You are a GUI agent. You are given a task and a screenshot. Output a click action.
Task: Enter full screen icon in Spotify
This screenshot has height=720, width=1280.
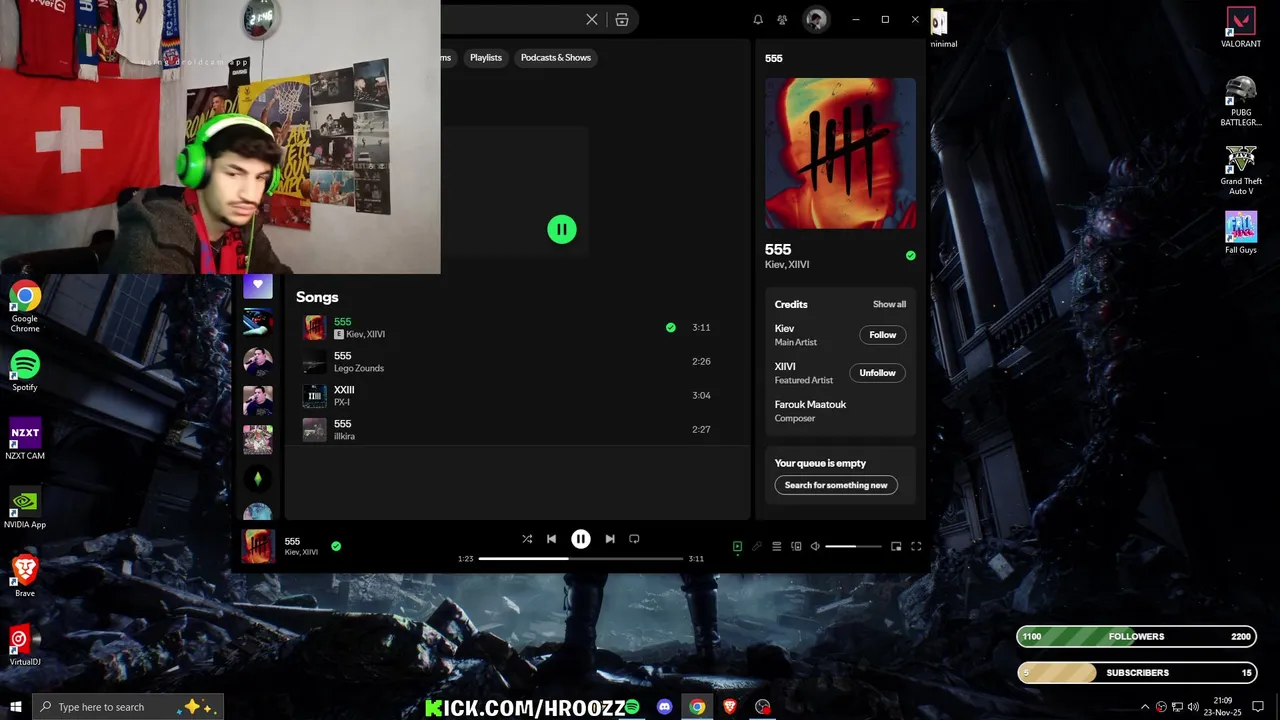click(x=916, y=547)
